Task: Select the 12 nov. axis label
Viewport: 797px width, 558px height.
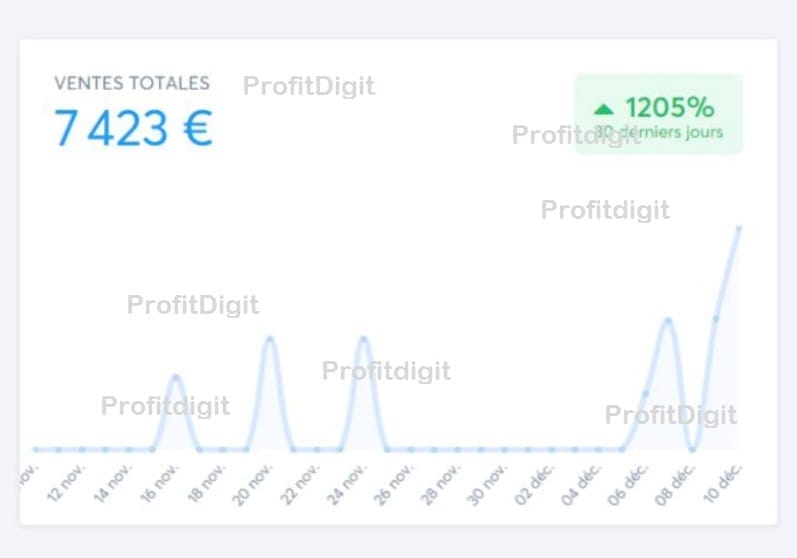Action: (x=66, y=481)
